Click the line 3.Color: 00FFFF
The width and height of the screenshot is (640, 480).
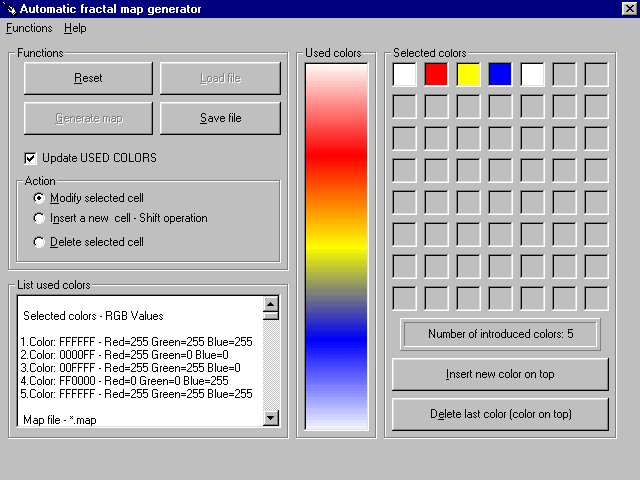(x=130, y=368)
